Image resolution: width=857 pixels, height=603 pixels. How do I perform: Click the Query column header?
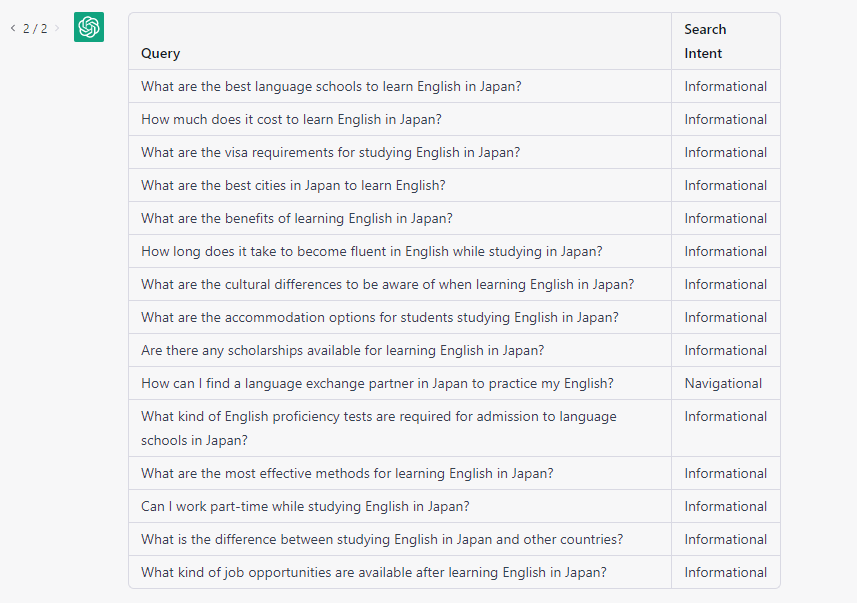point(161,54)
